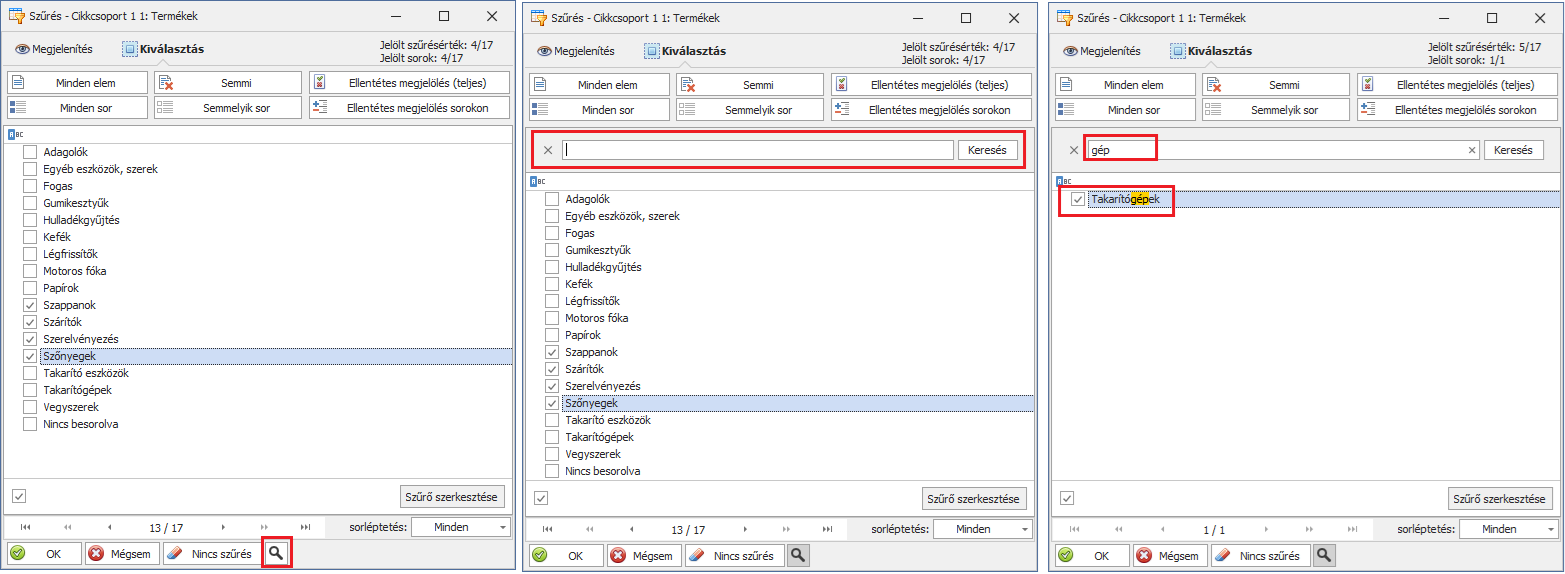1565x574 pixels.
Task: Uncheck Takarítógépek in the filtered "gép" results
Action: click(1077, 200)
